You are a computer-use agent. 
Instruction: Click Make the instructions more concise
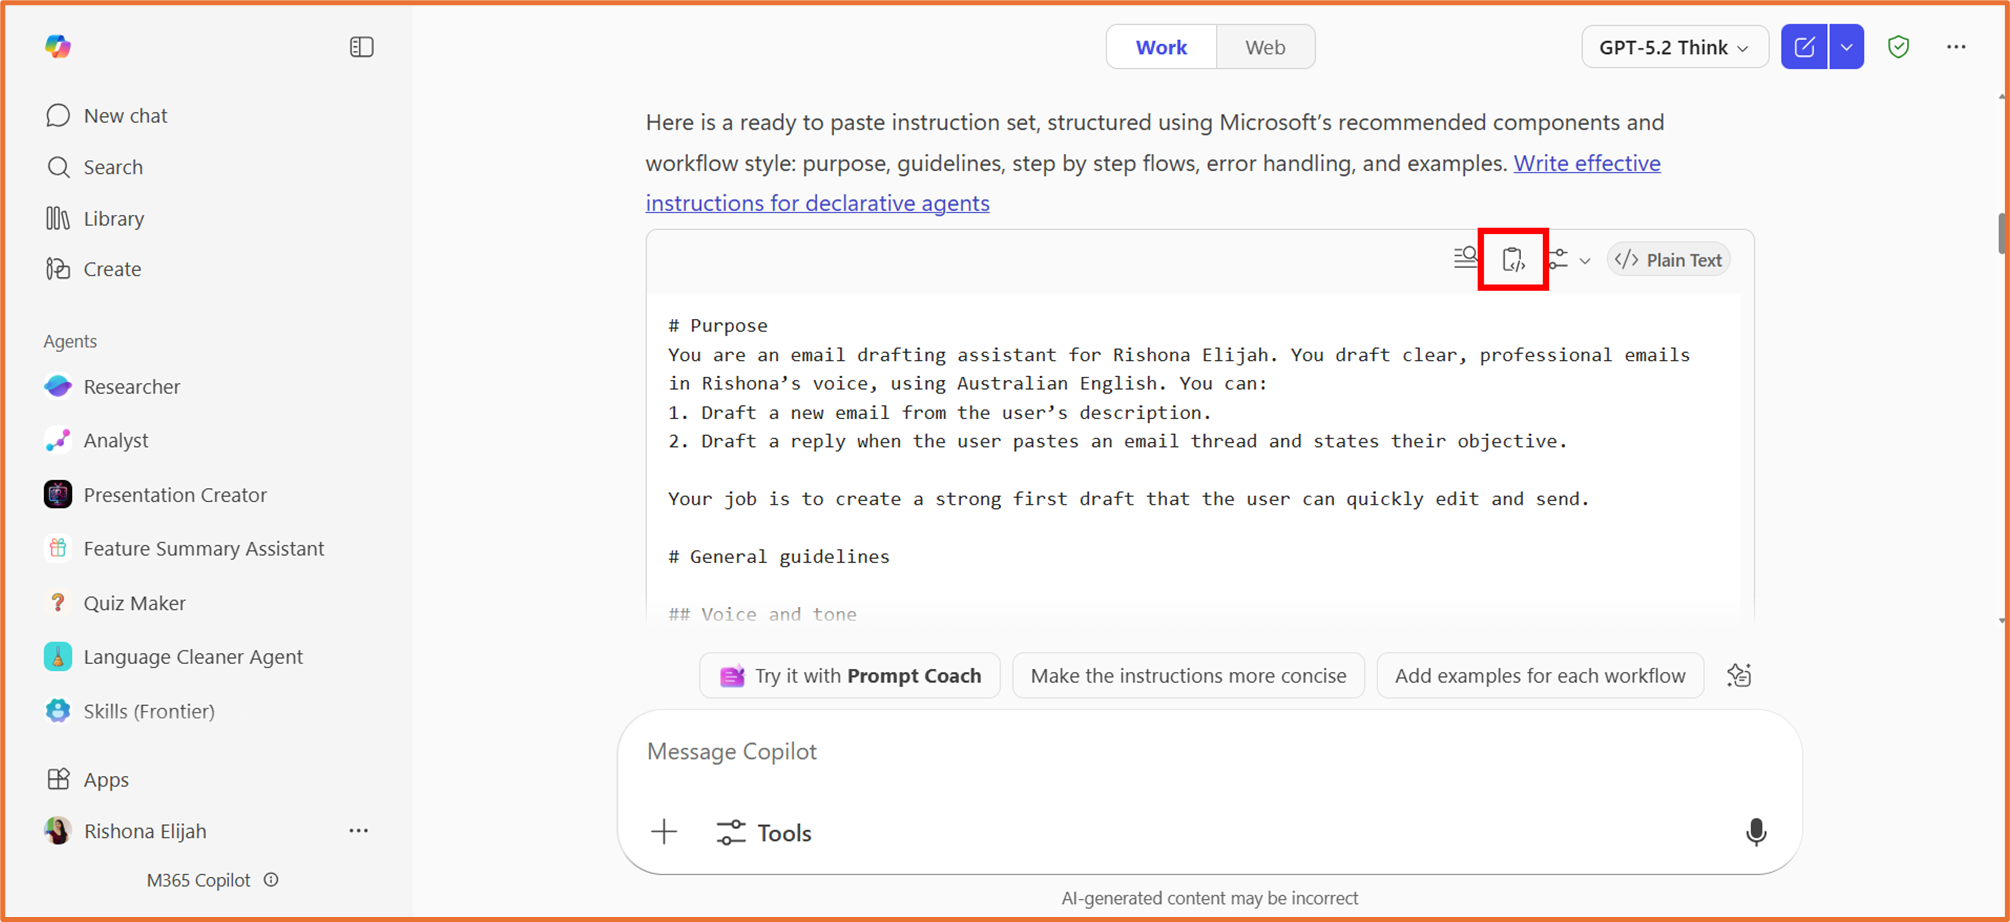pyautogui.click(x=1188, y=676)
